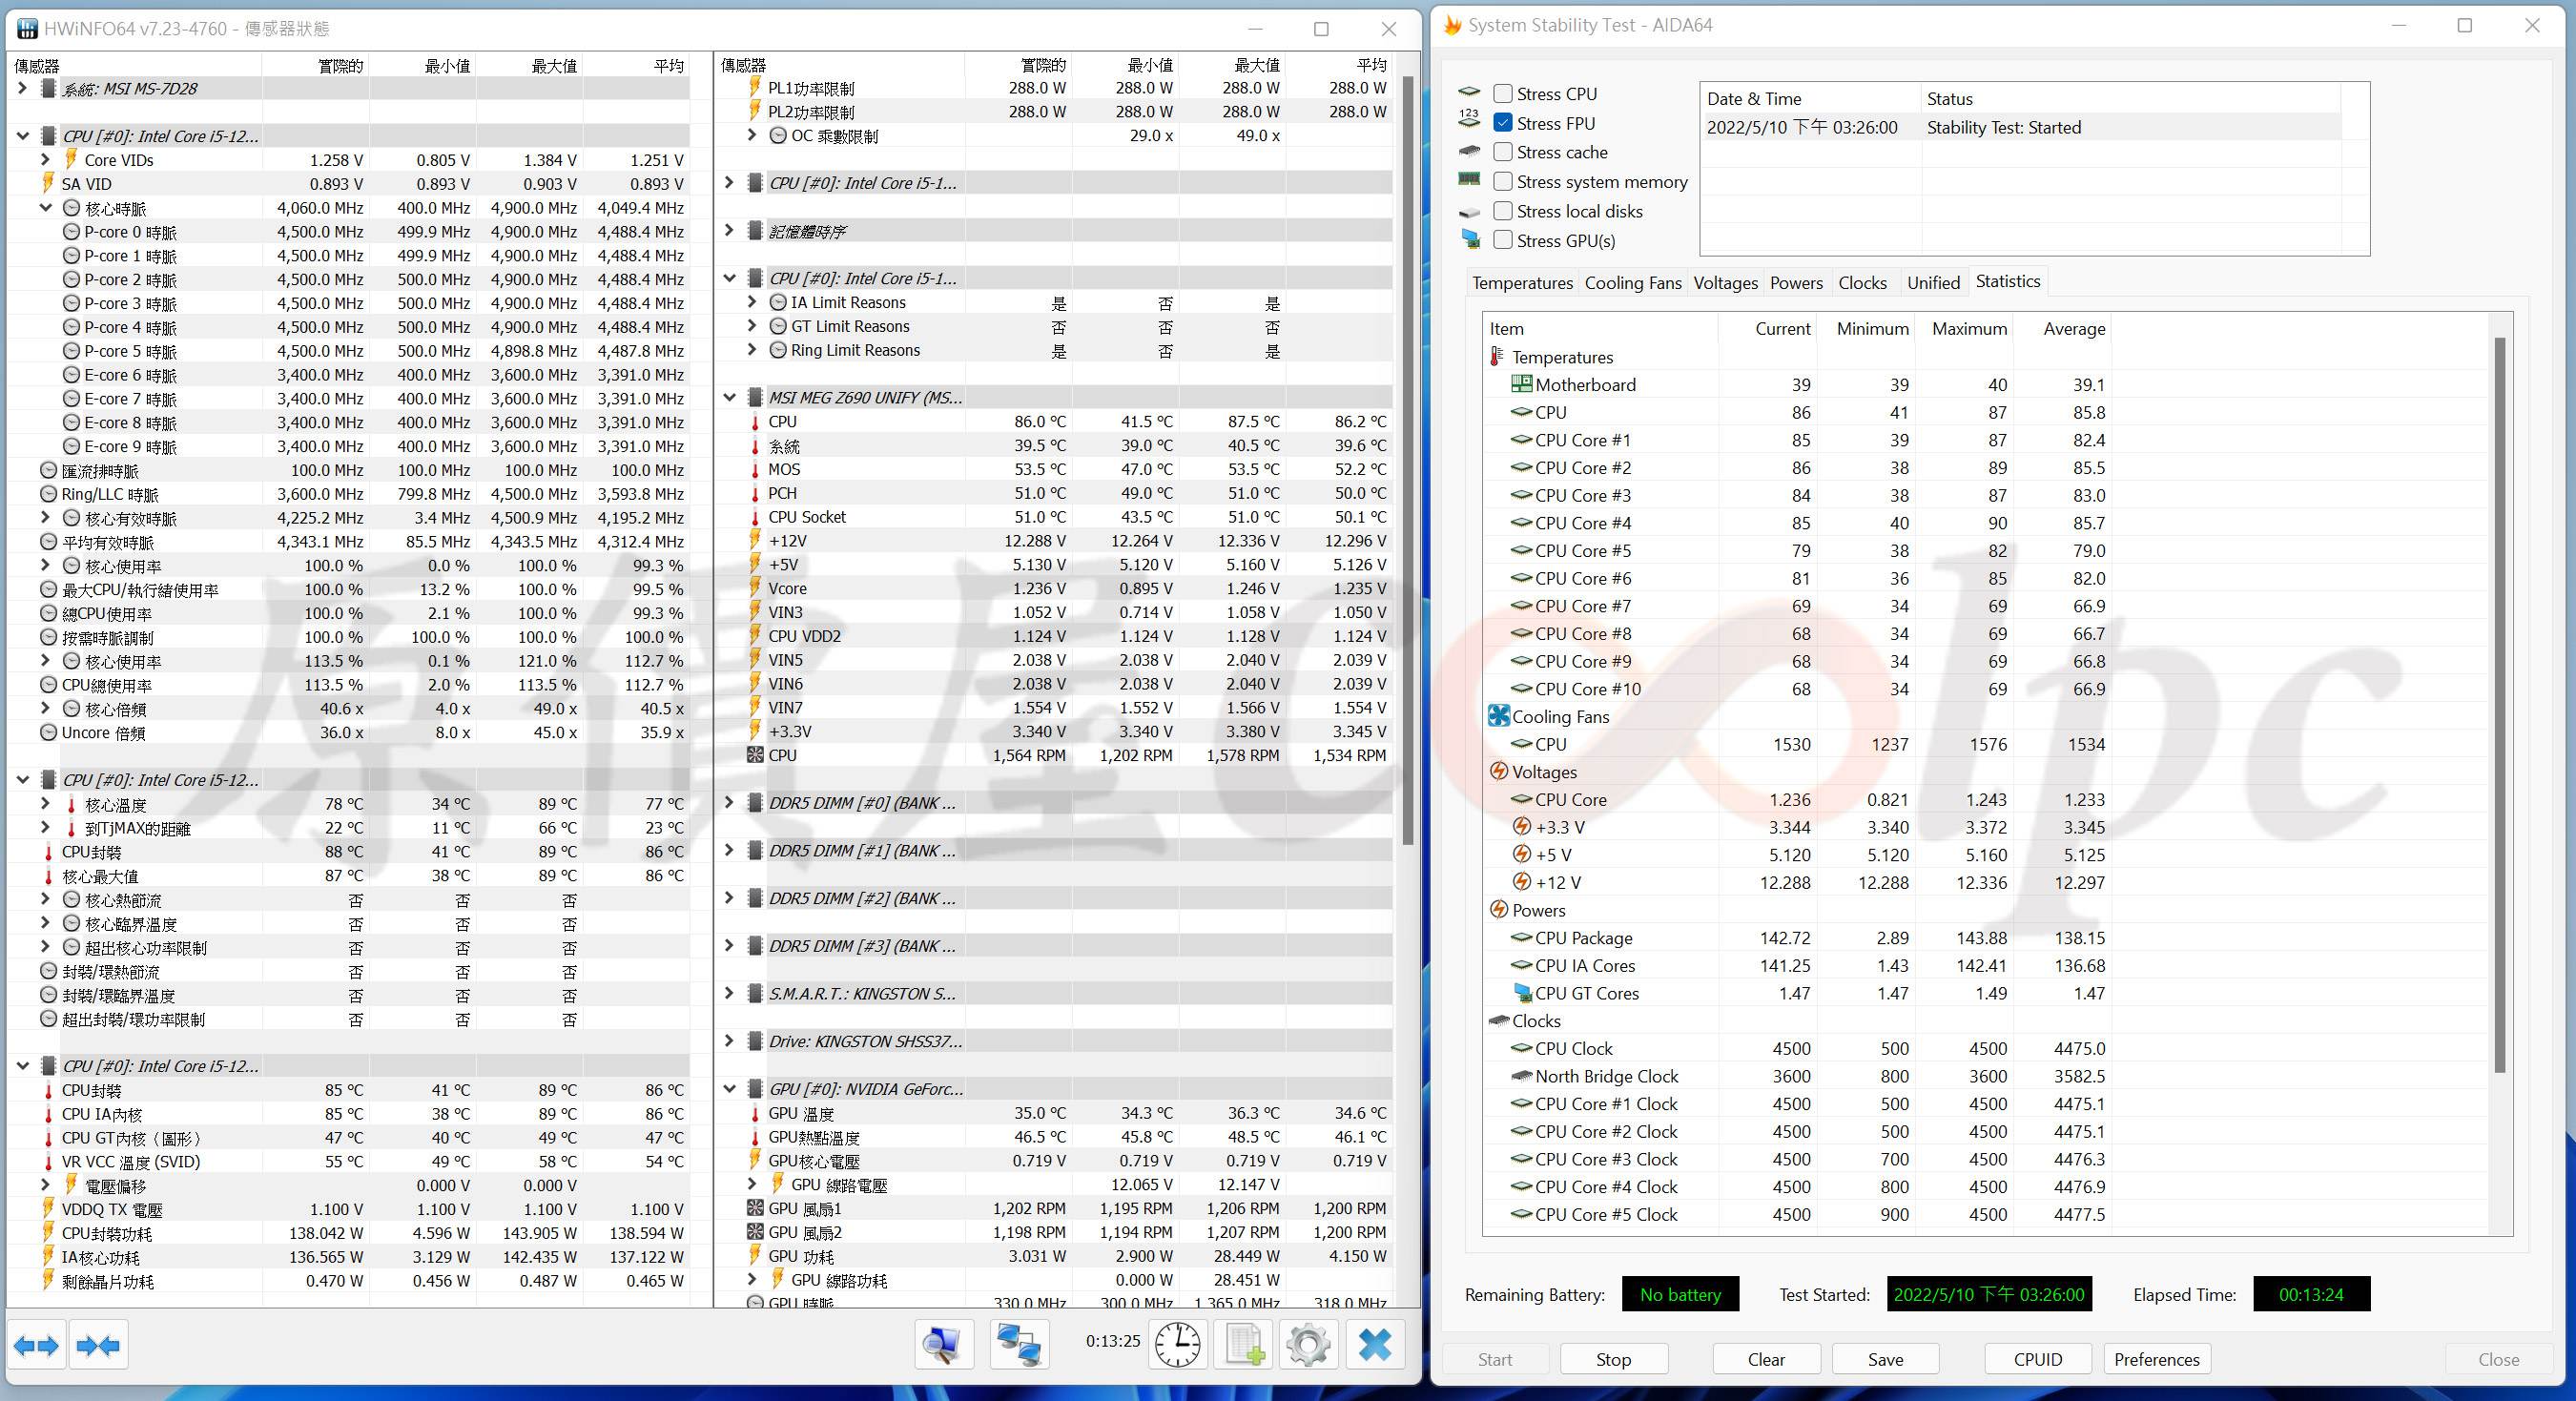Click the Clocks group icon in AIDA64
This screenshot has height=1401, width=2576.
point(1498,1021)
